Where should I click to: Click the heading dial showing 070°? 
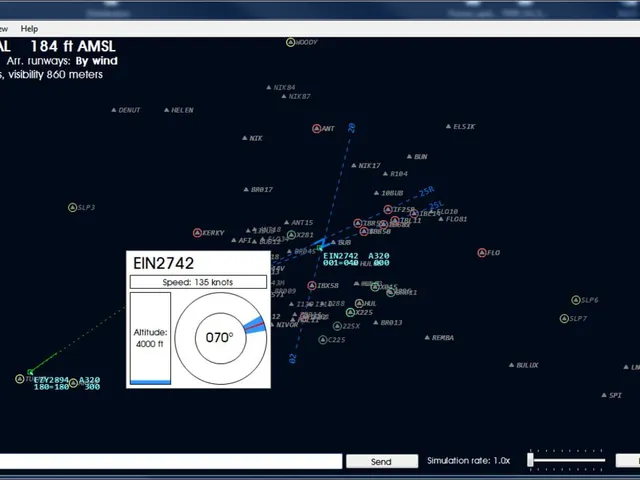220,338
